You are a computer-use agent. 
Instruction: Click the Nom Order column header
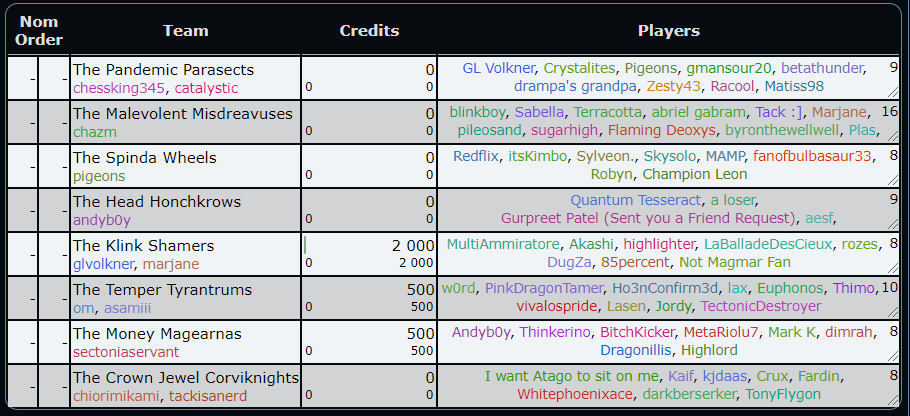[x=39, y=30]
